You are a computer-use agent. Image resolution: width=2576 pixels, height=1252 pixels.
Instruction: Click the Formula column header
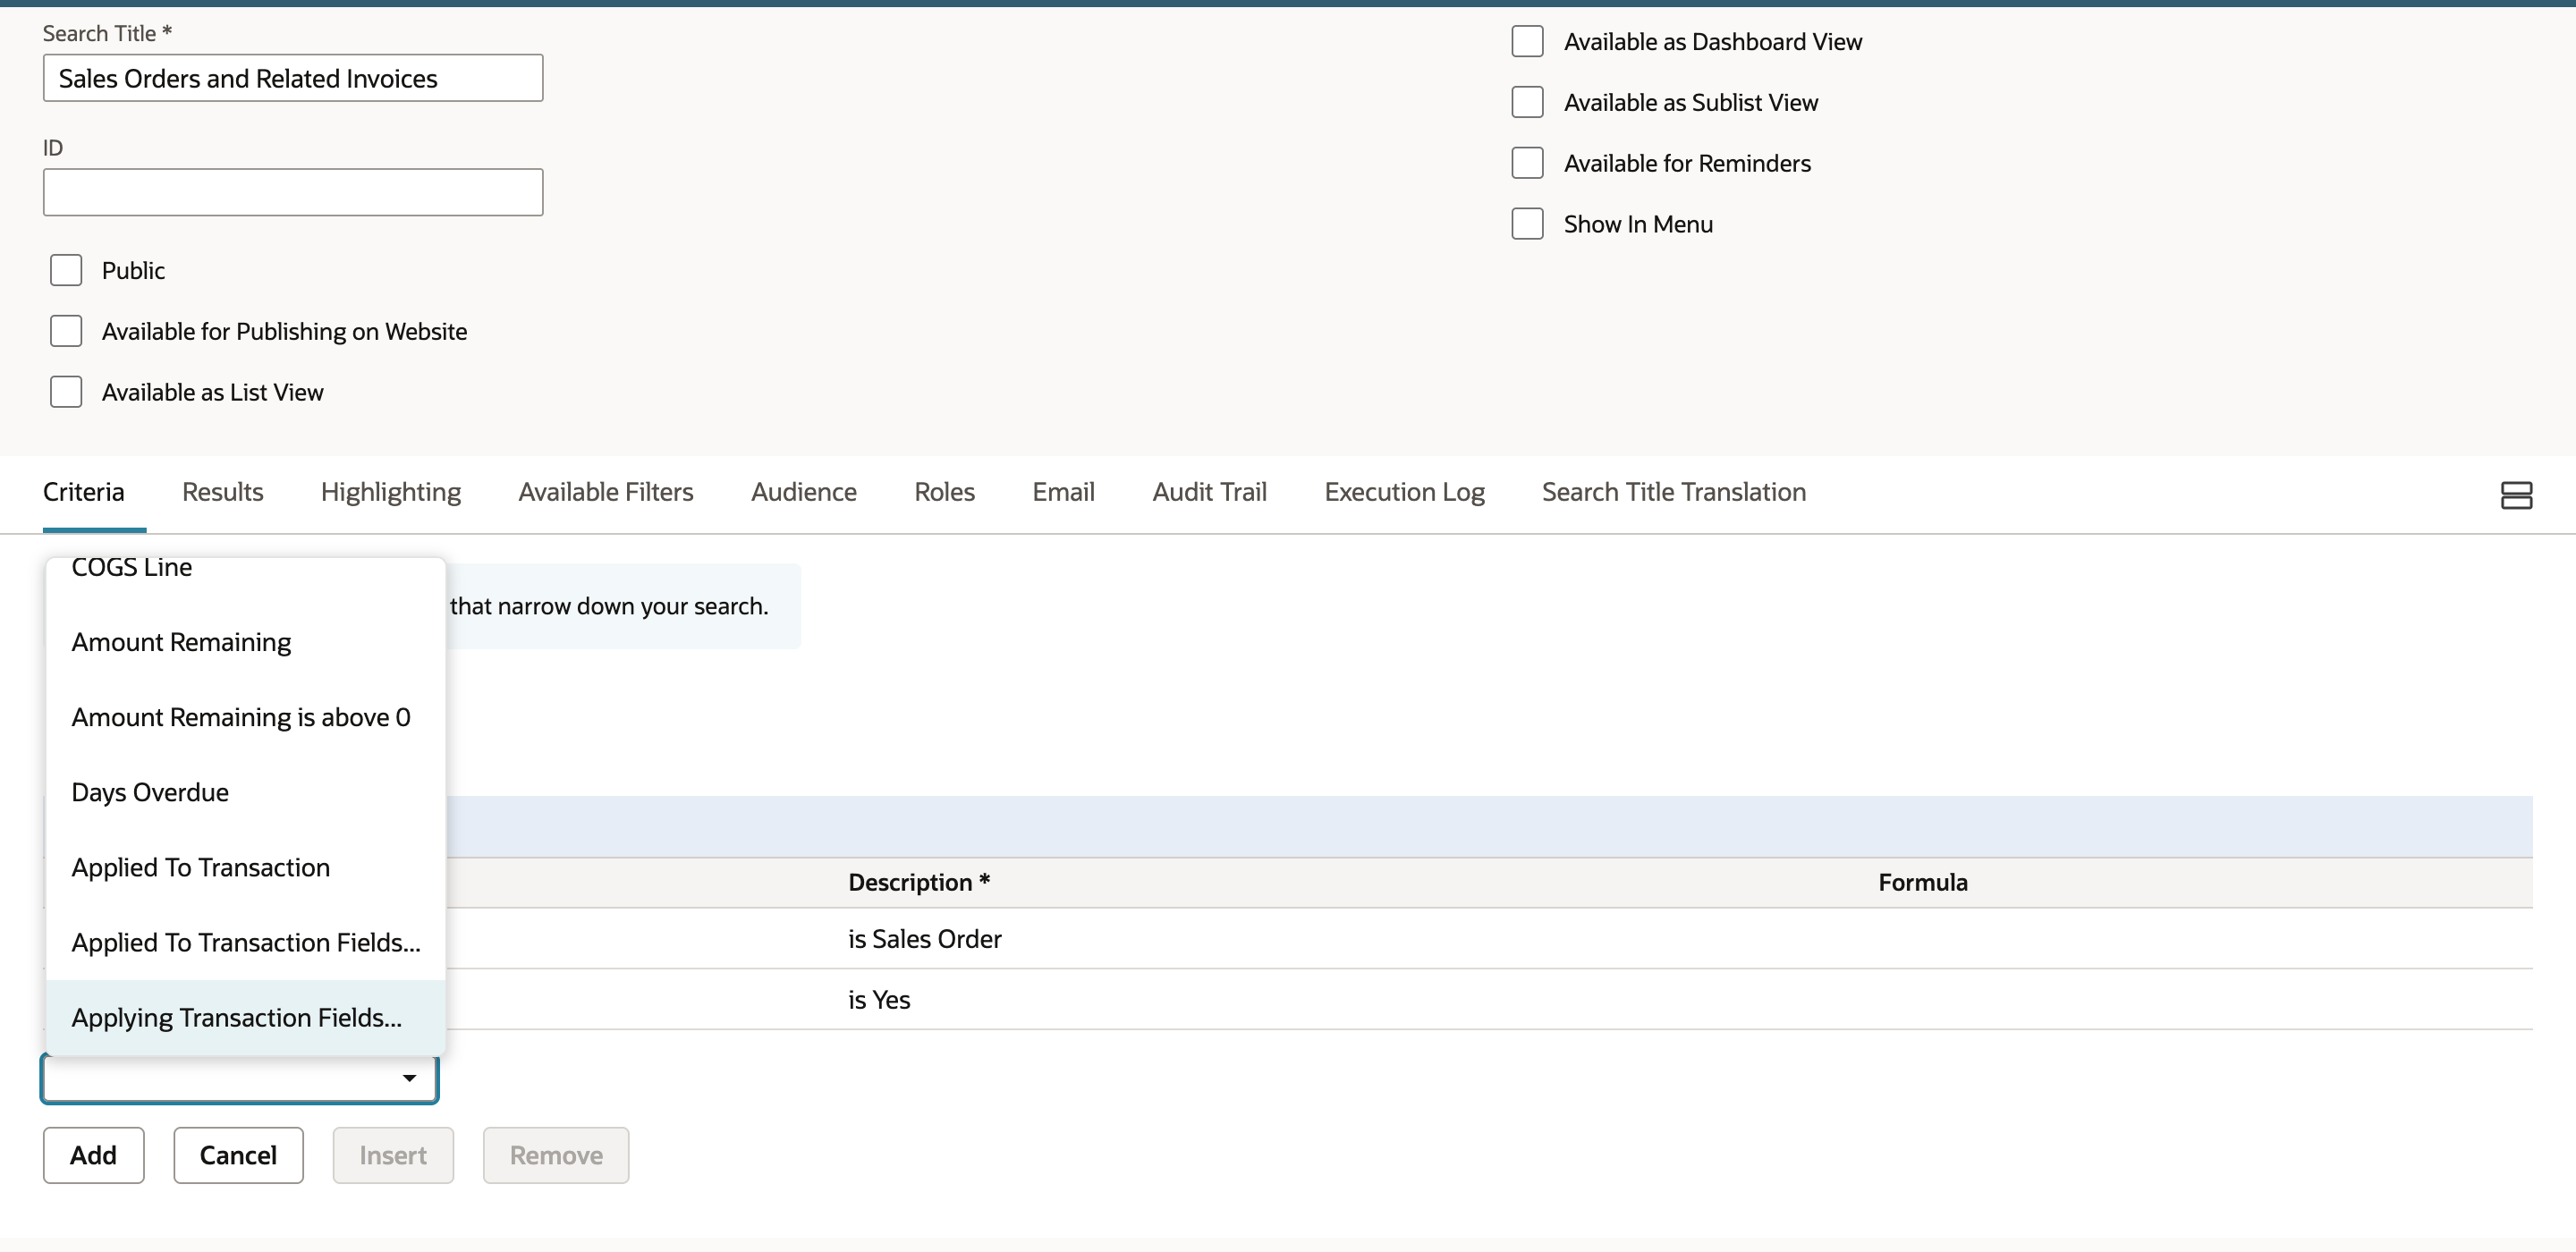pos(1922,882)
